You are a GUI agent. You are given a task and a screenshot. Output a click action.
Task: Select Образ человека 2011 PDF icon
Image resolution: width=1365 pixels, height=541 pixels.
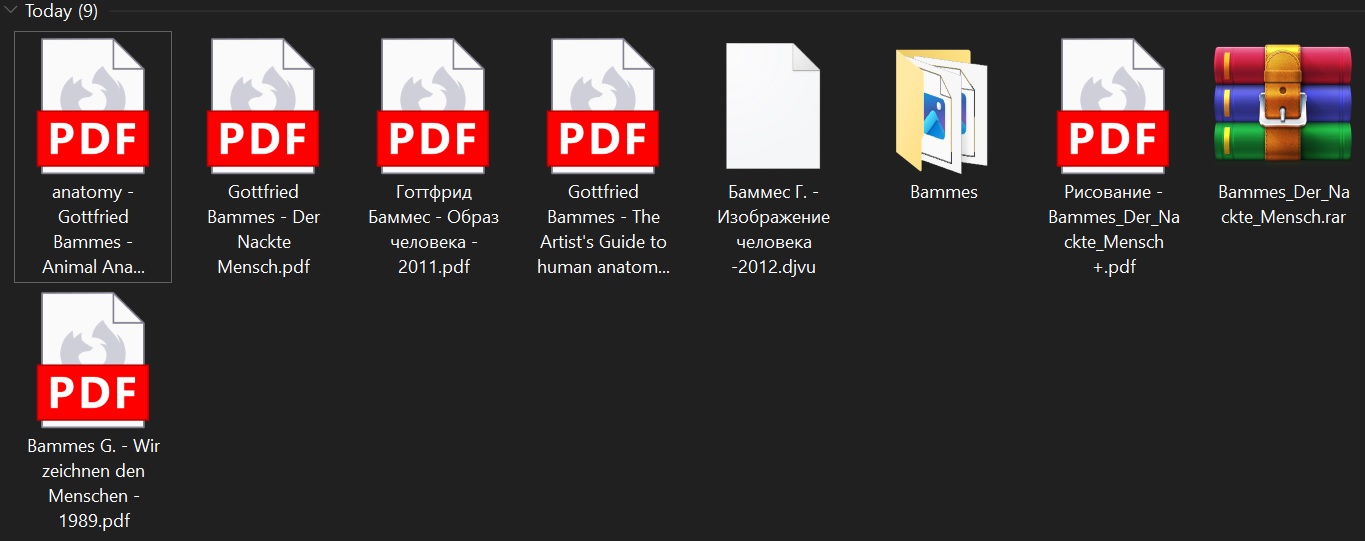(433, 105)
